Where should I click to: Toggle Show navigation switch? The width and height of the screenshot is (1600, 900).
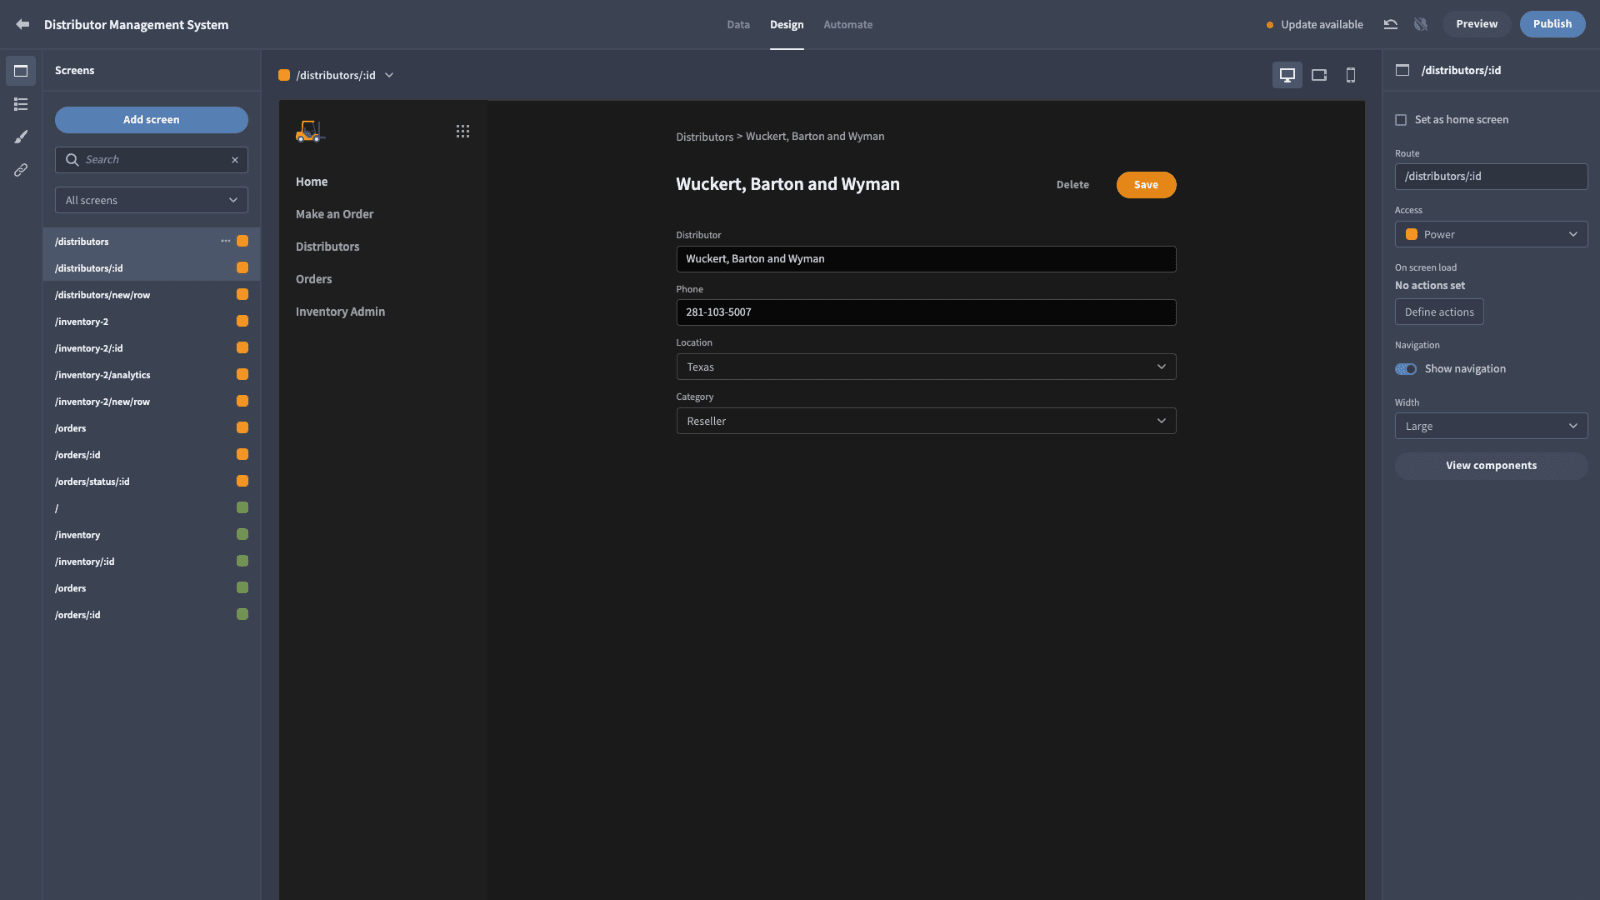(1406, 369)
